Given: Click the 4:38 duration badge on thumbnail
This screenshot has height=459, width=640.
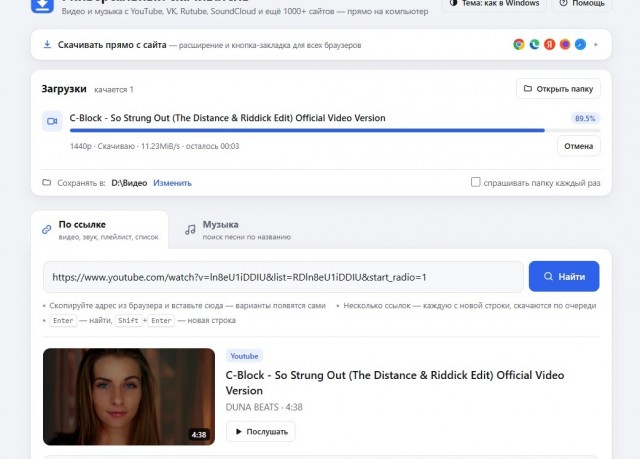Looking at the screenshot, I should tap(199, 435).
